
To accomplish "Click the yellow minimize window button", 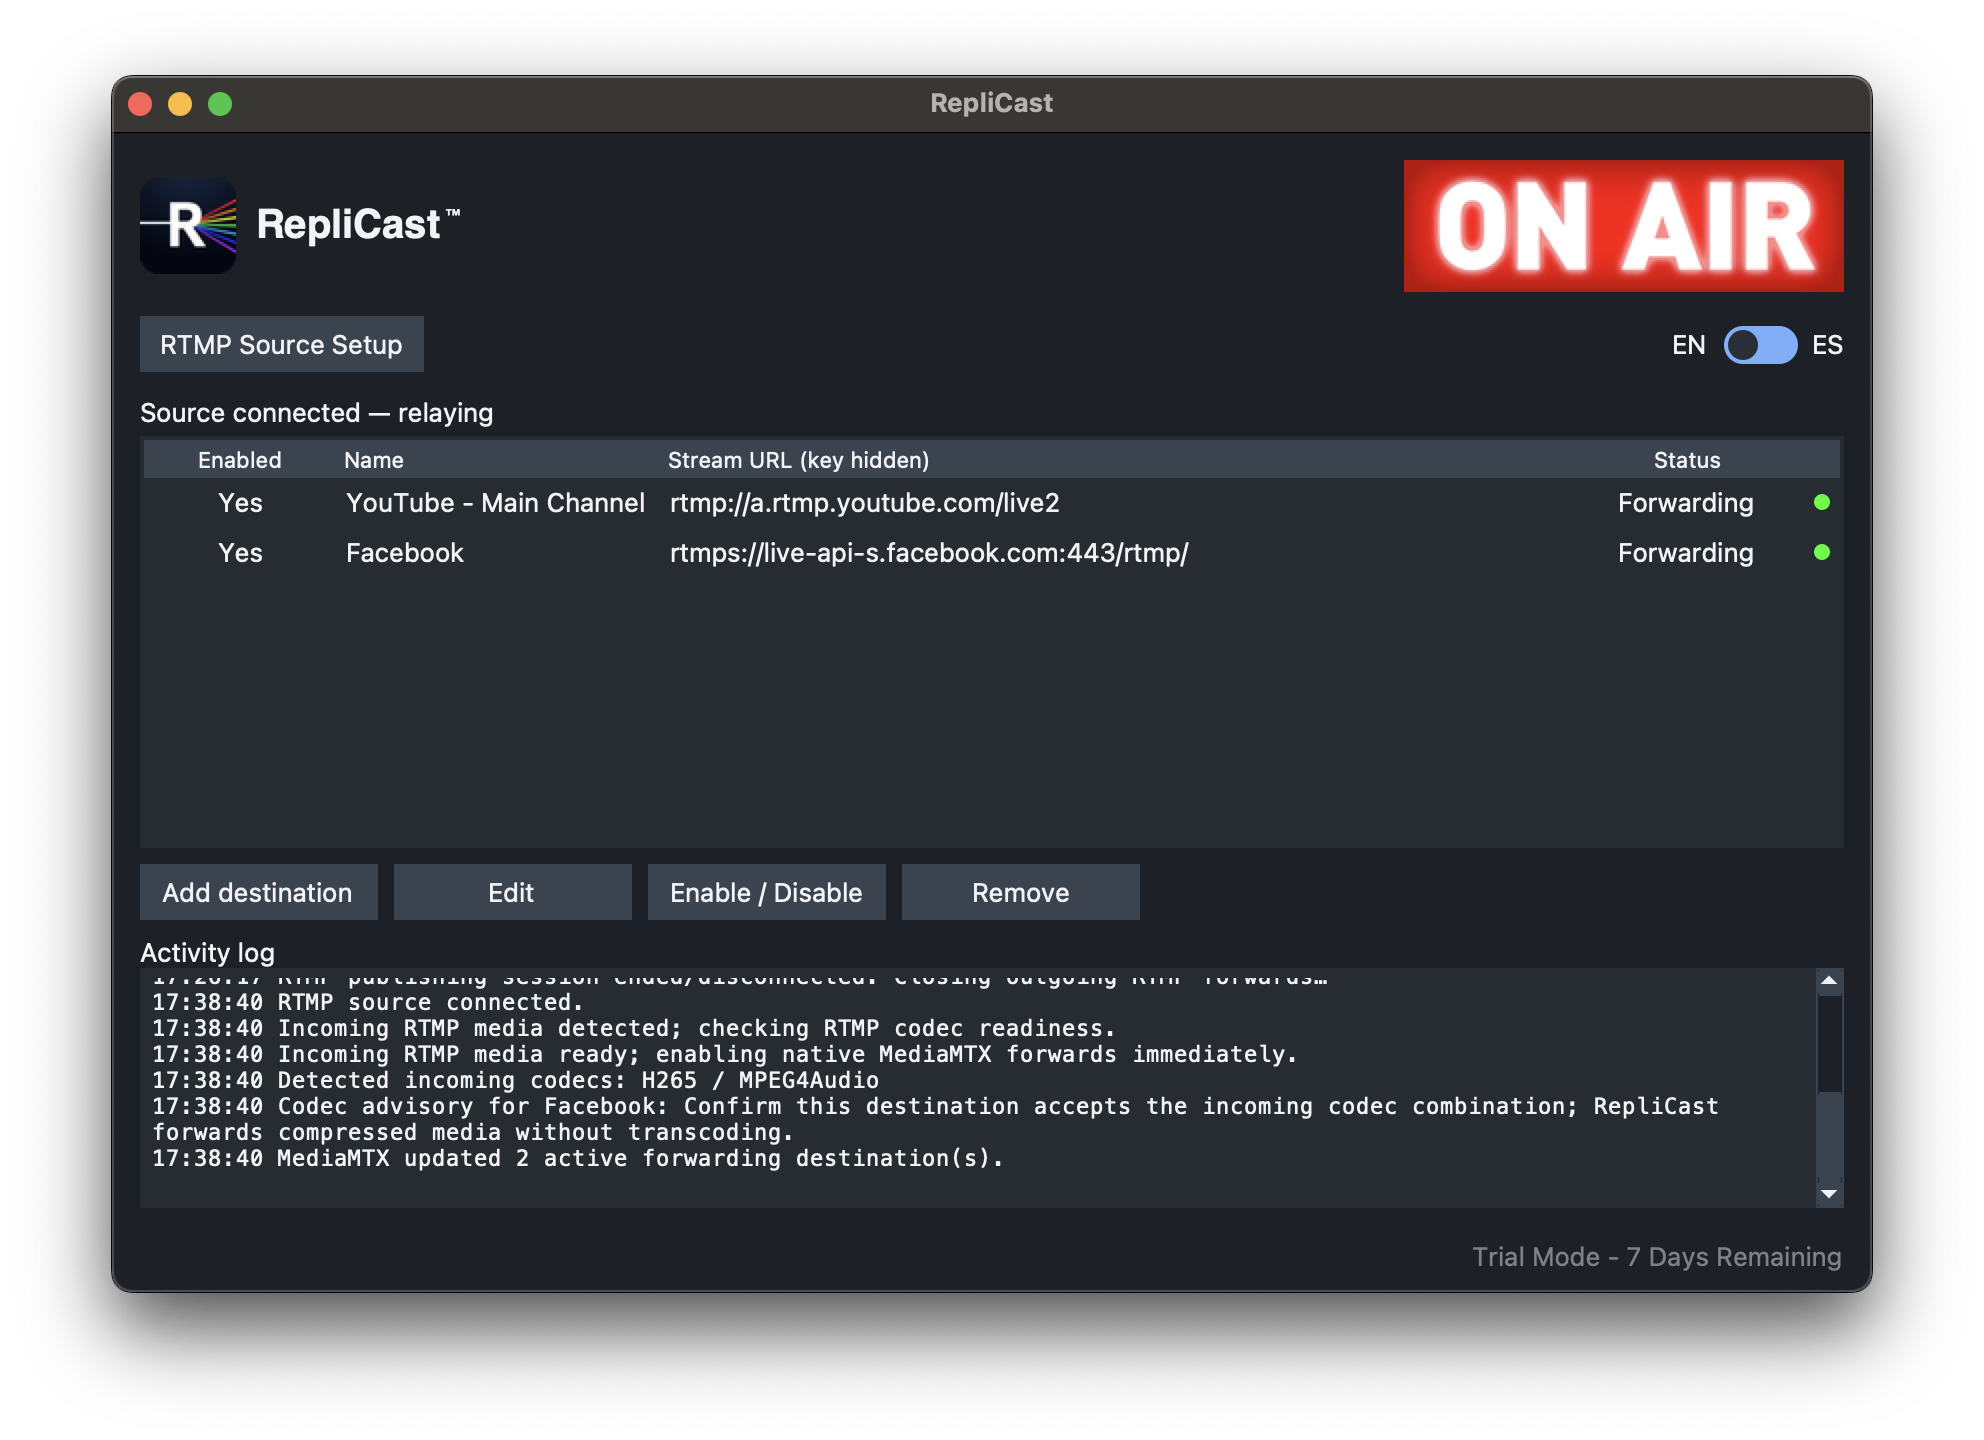I will tap(180, 104).
